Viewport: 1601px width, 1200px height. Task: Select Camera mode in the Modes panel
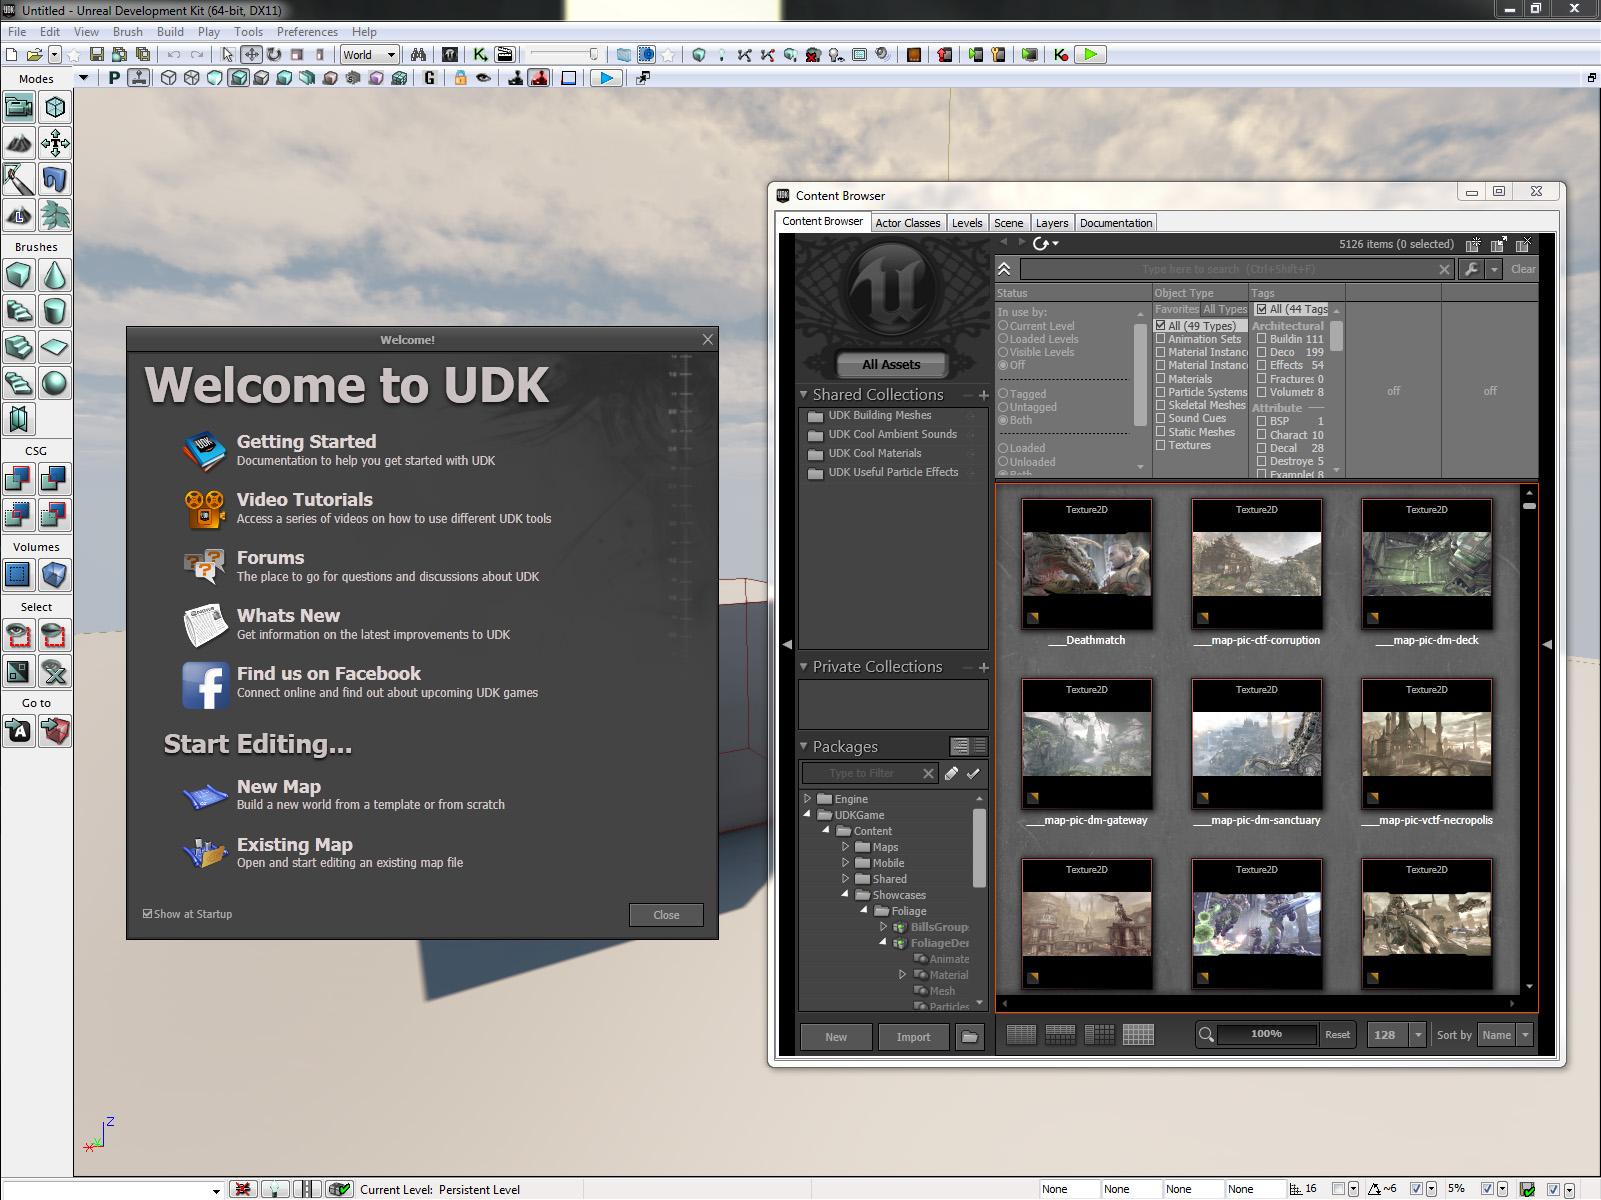[x=19, y=107]
